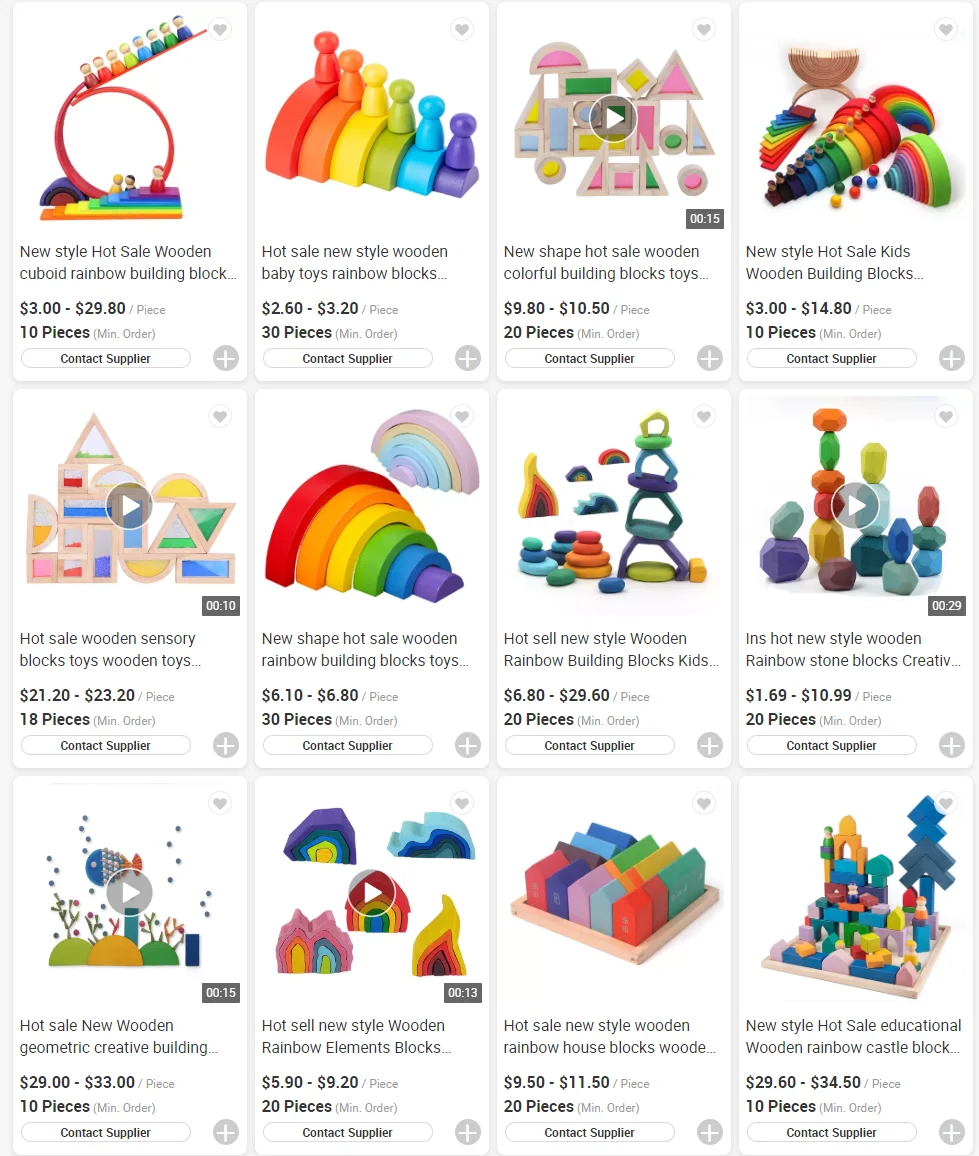Viewport: 979px width, 1156px height.
Task: Add baby toys rainbow blocks to compare plus
Action: point(467,358)
